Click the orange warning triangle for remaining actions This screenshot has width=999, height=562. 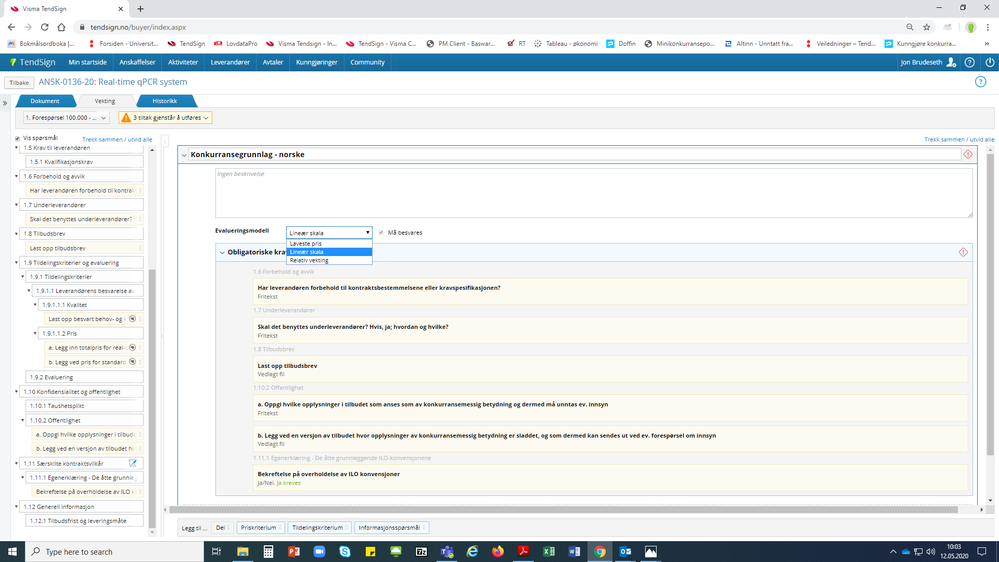point(126,117)
